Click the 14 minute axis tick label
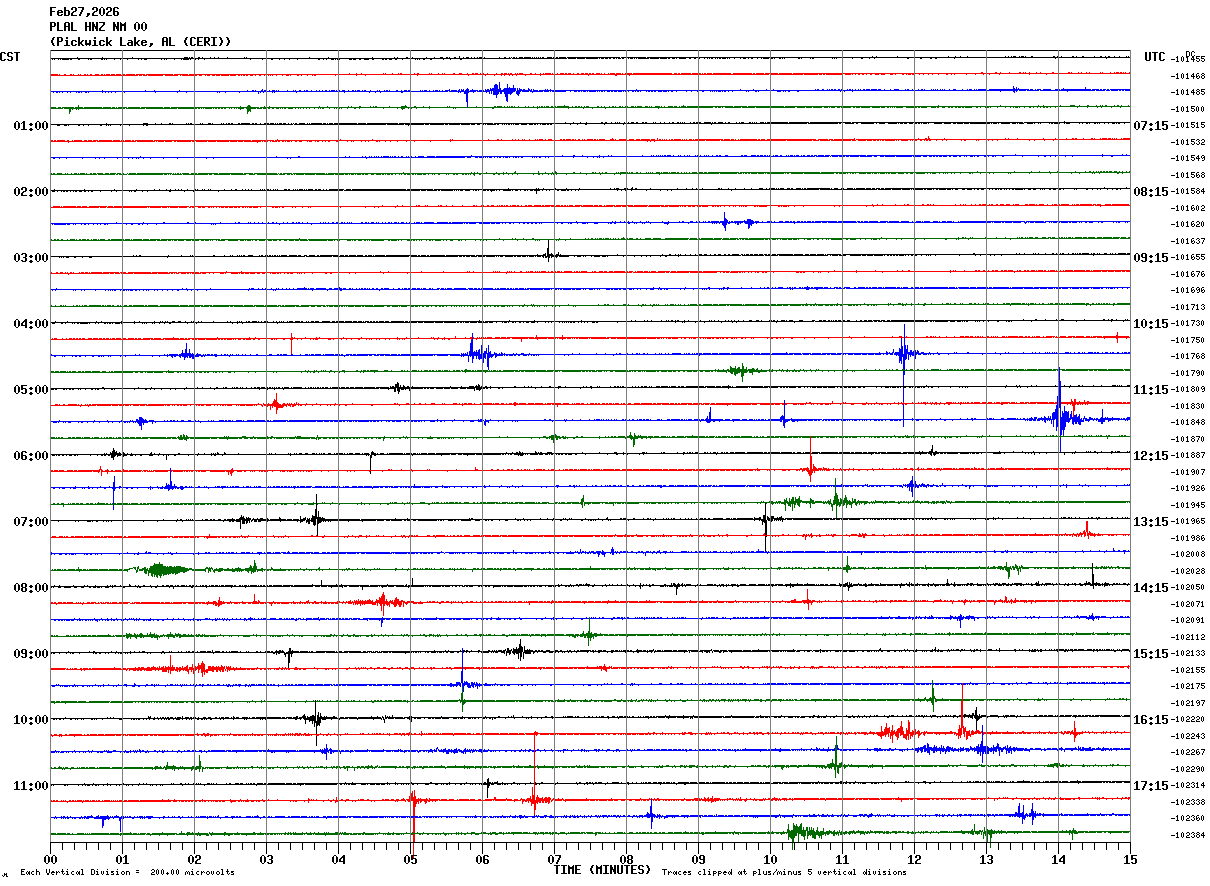Screen dimensions: 1210x886 [1058, 859]
